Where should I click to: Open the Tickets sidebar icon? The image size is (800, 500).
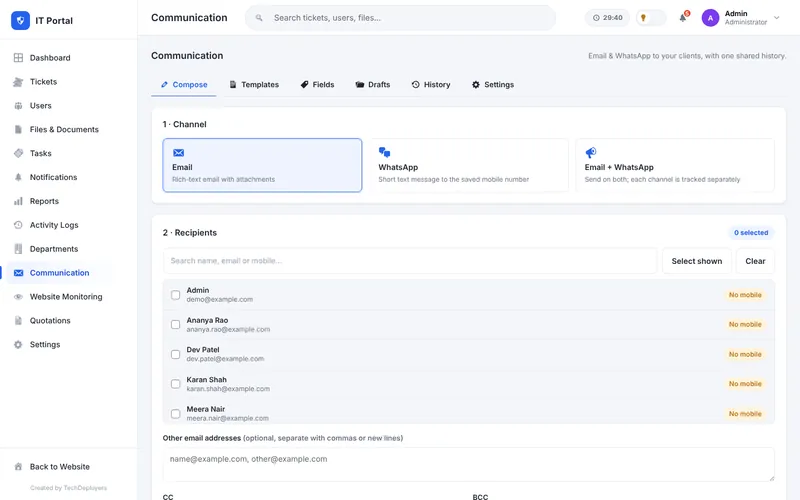[18, 82]
